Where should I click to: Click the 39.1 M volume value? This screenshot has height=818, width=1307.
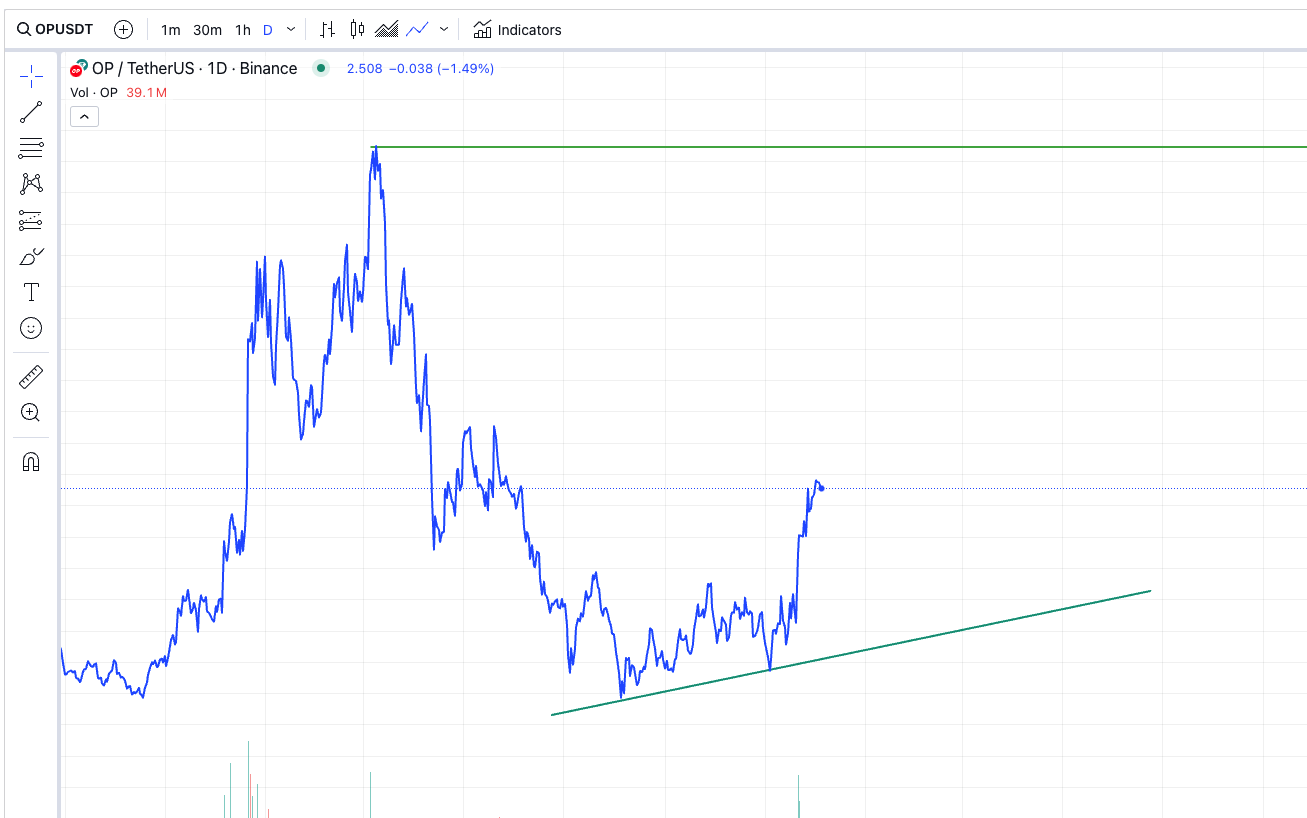(146, 92)
